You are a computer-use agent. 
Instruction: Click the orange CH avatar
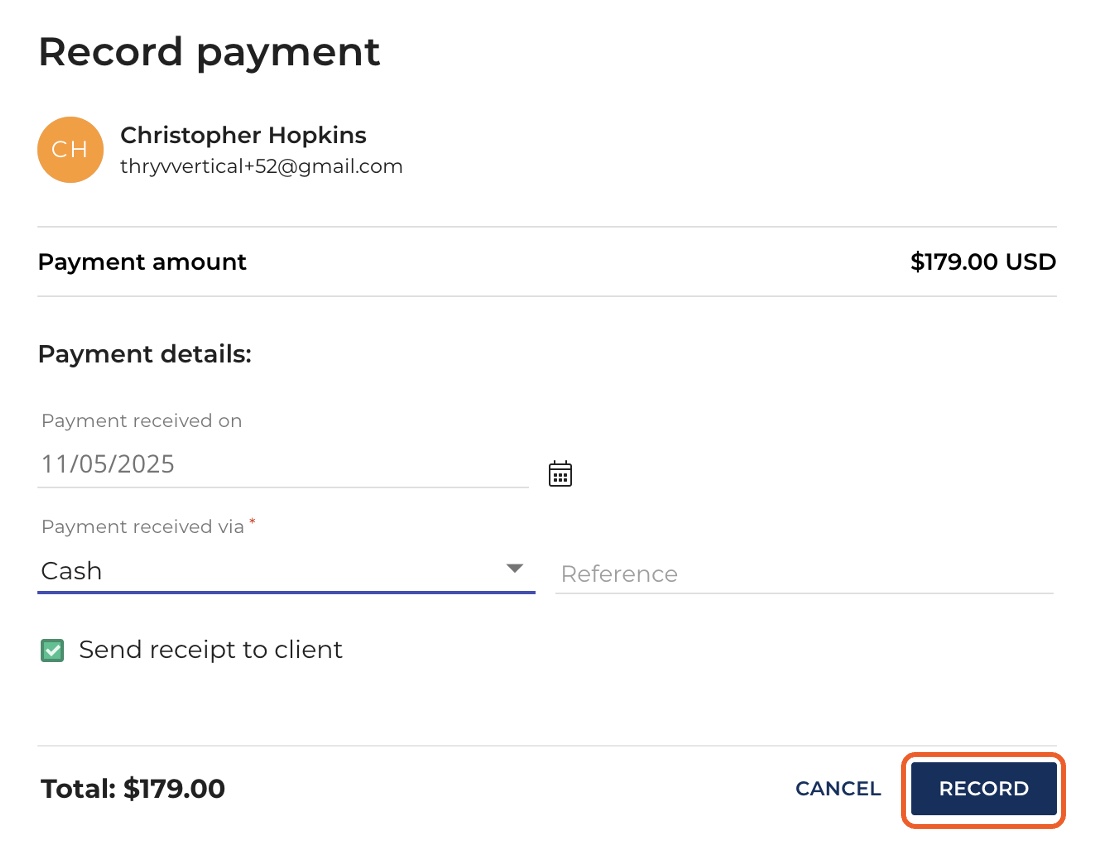tap(70, 150)
